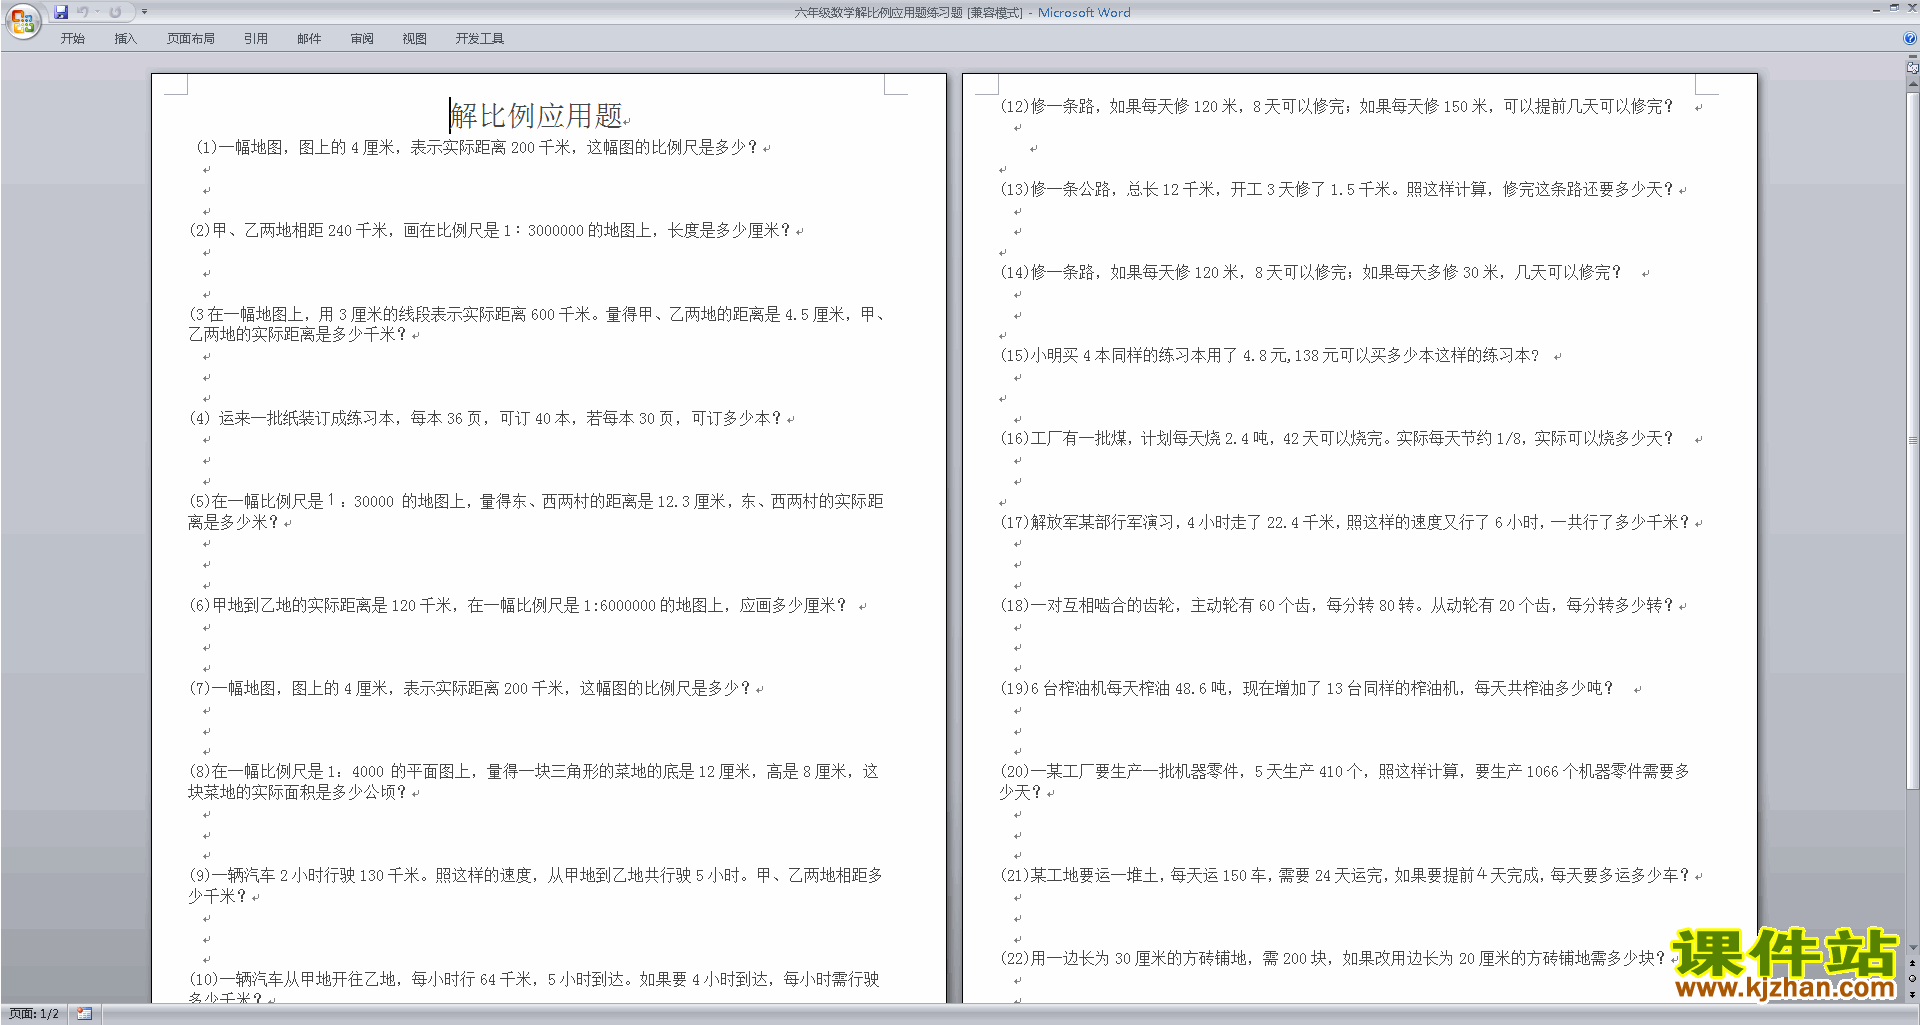This screenshot has height=1025, width=1920.
Task: Click the Undo icon
Action: 83,12
